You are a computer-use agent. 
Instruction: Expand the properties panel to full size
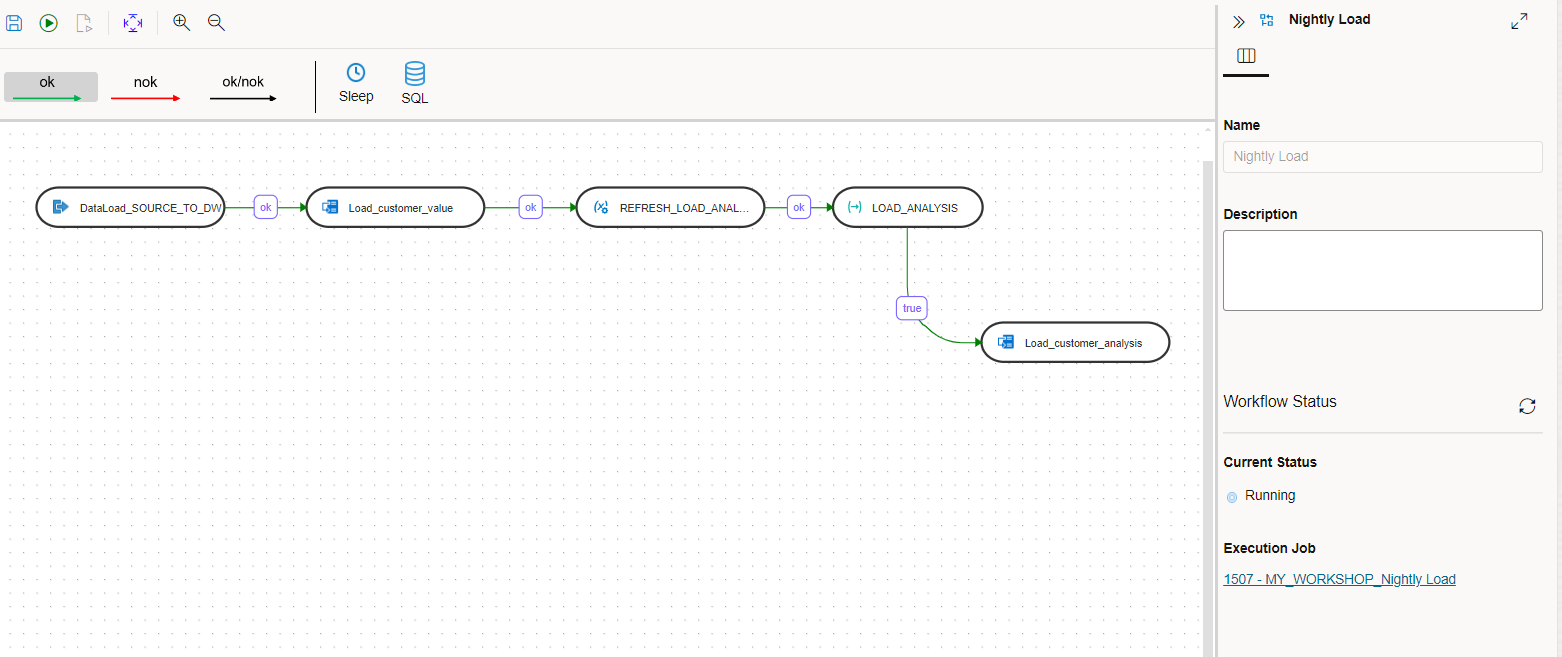tap(1519, 21)
